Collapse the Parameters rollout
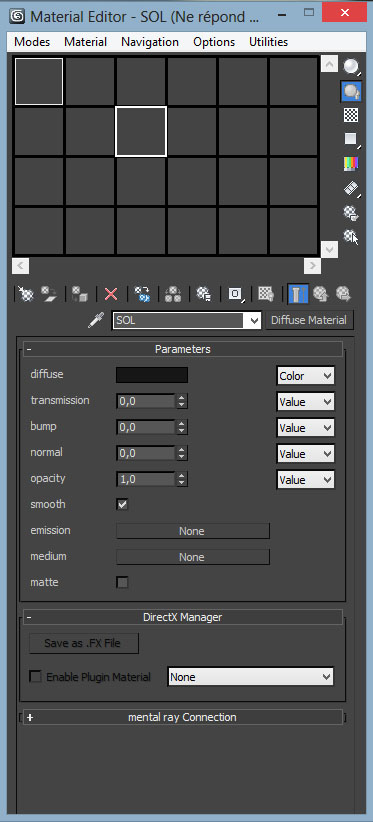 point(182,349)
